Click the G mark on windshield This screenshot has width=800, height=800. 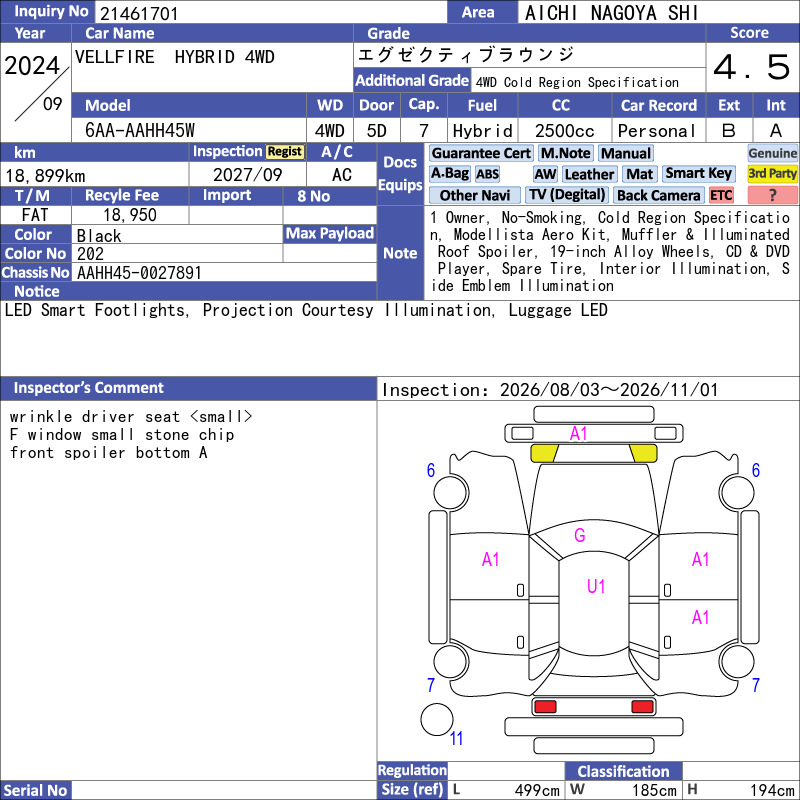580,535
